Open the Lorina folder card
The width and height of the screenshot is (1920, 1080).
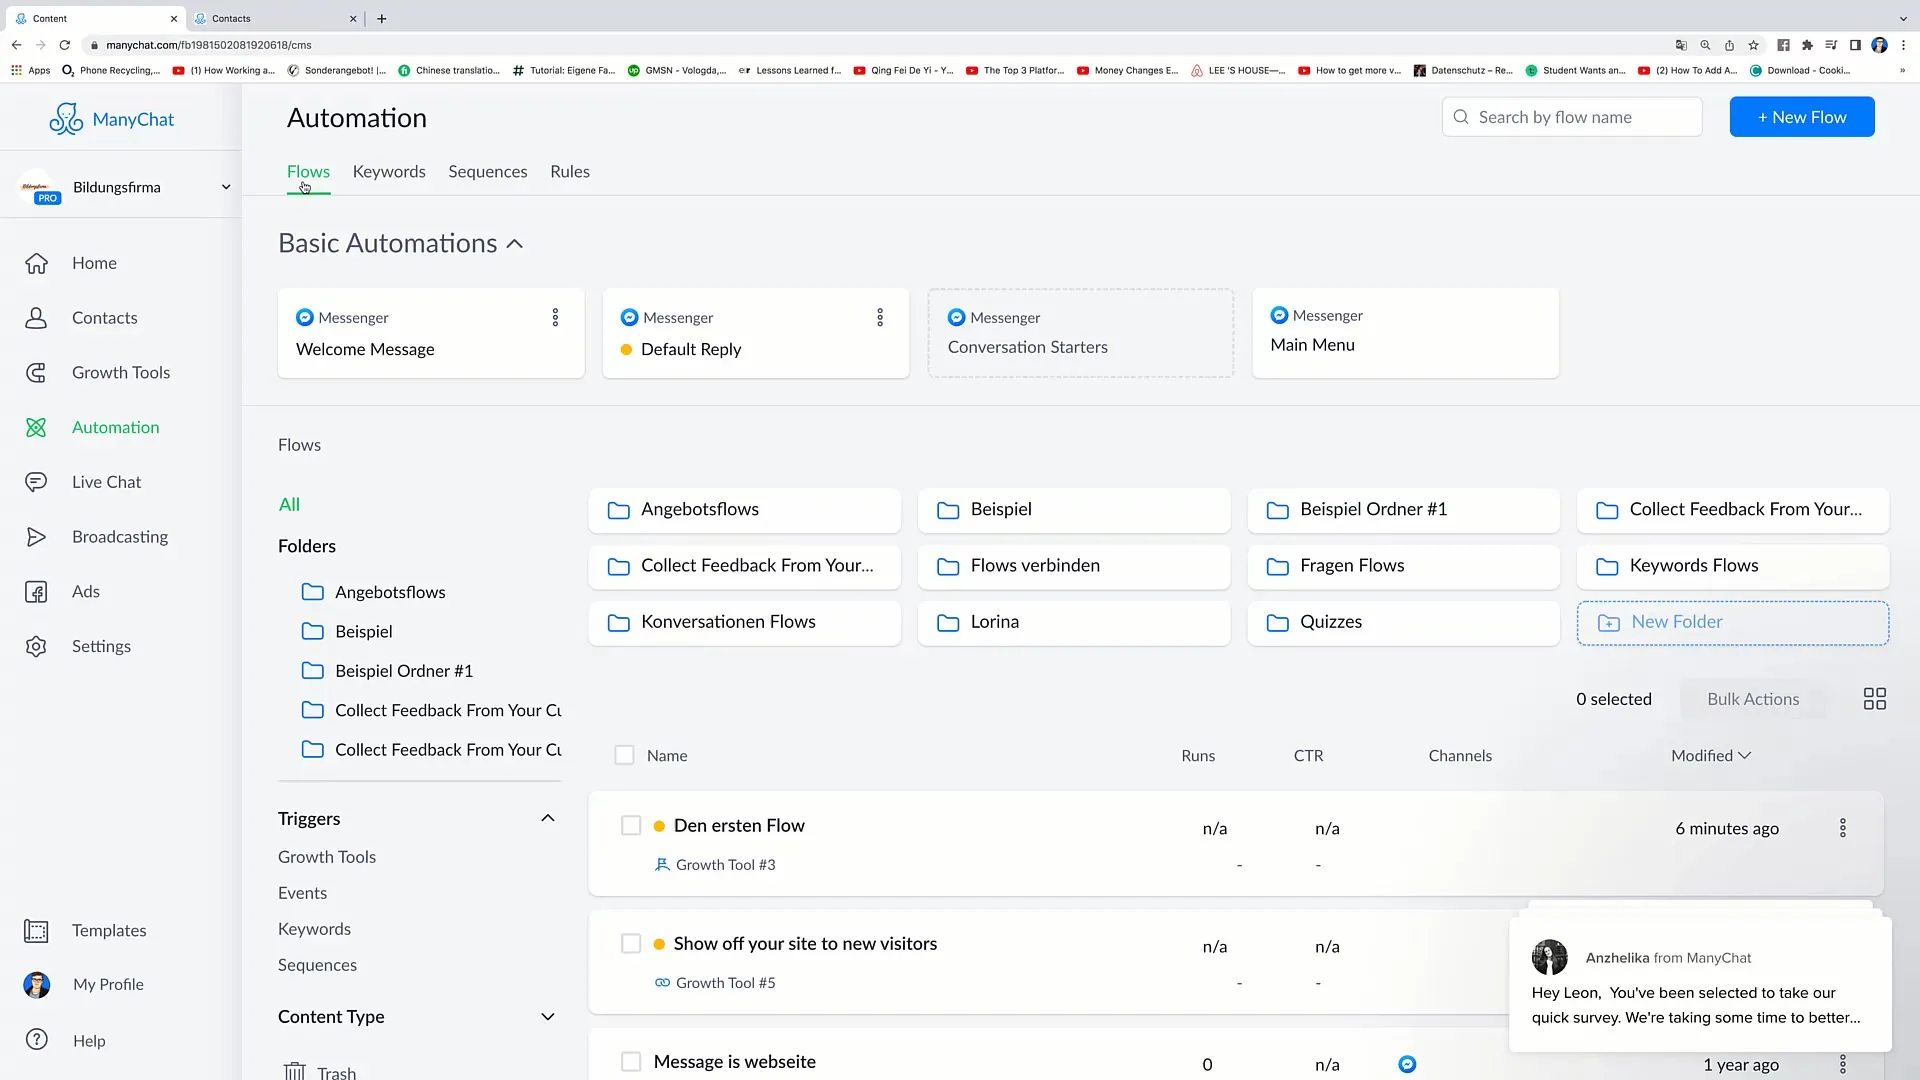1074,622
